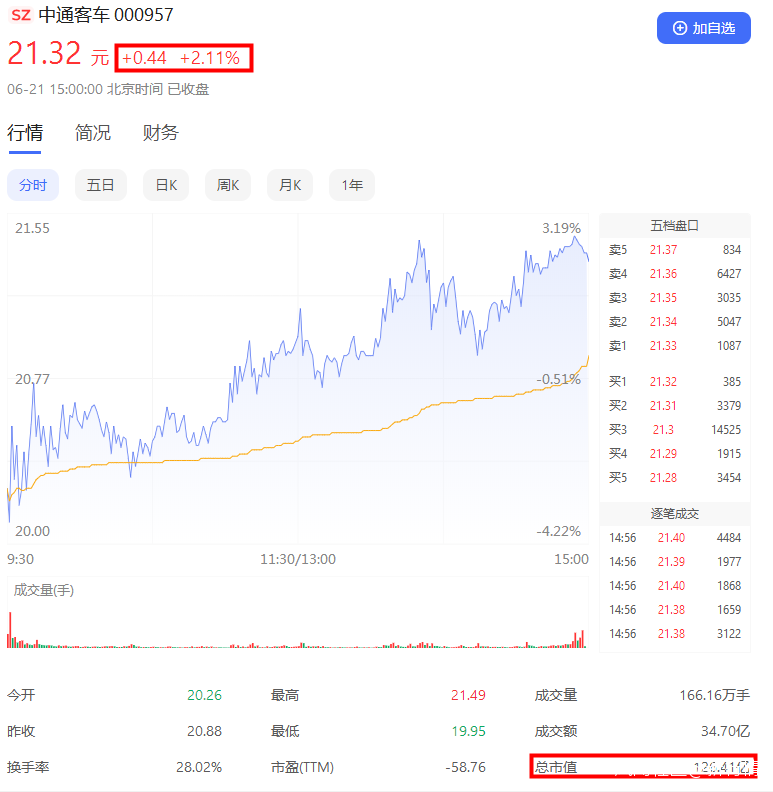Select the 五日 chart period

(101, 185)
